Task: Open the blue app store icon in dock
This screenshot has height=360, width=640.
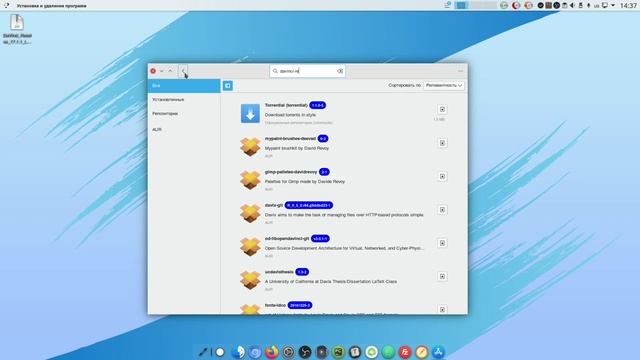Action: (x=438, y=352)
